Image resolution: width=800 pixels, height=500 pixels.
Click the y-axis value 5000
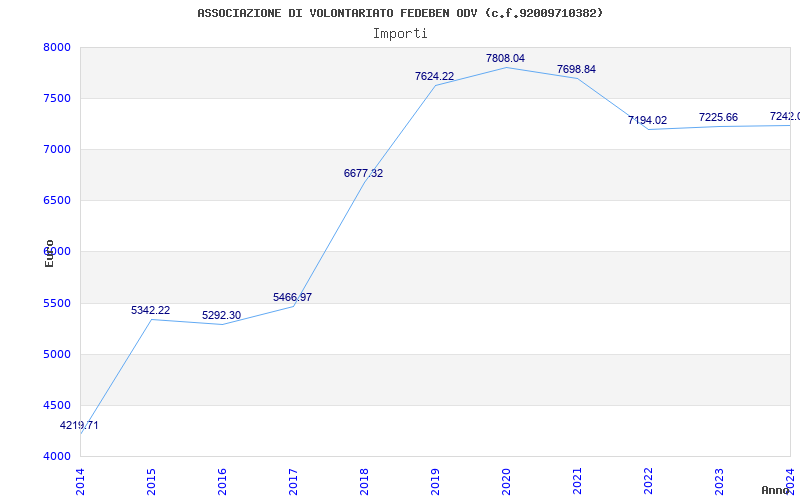point(57,355)
